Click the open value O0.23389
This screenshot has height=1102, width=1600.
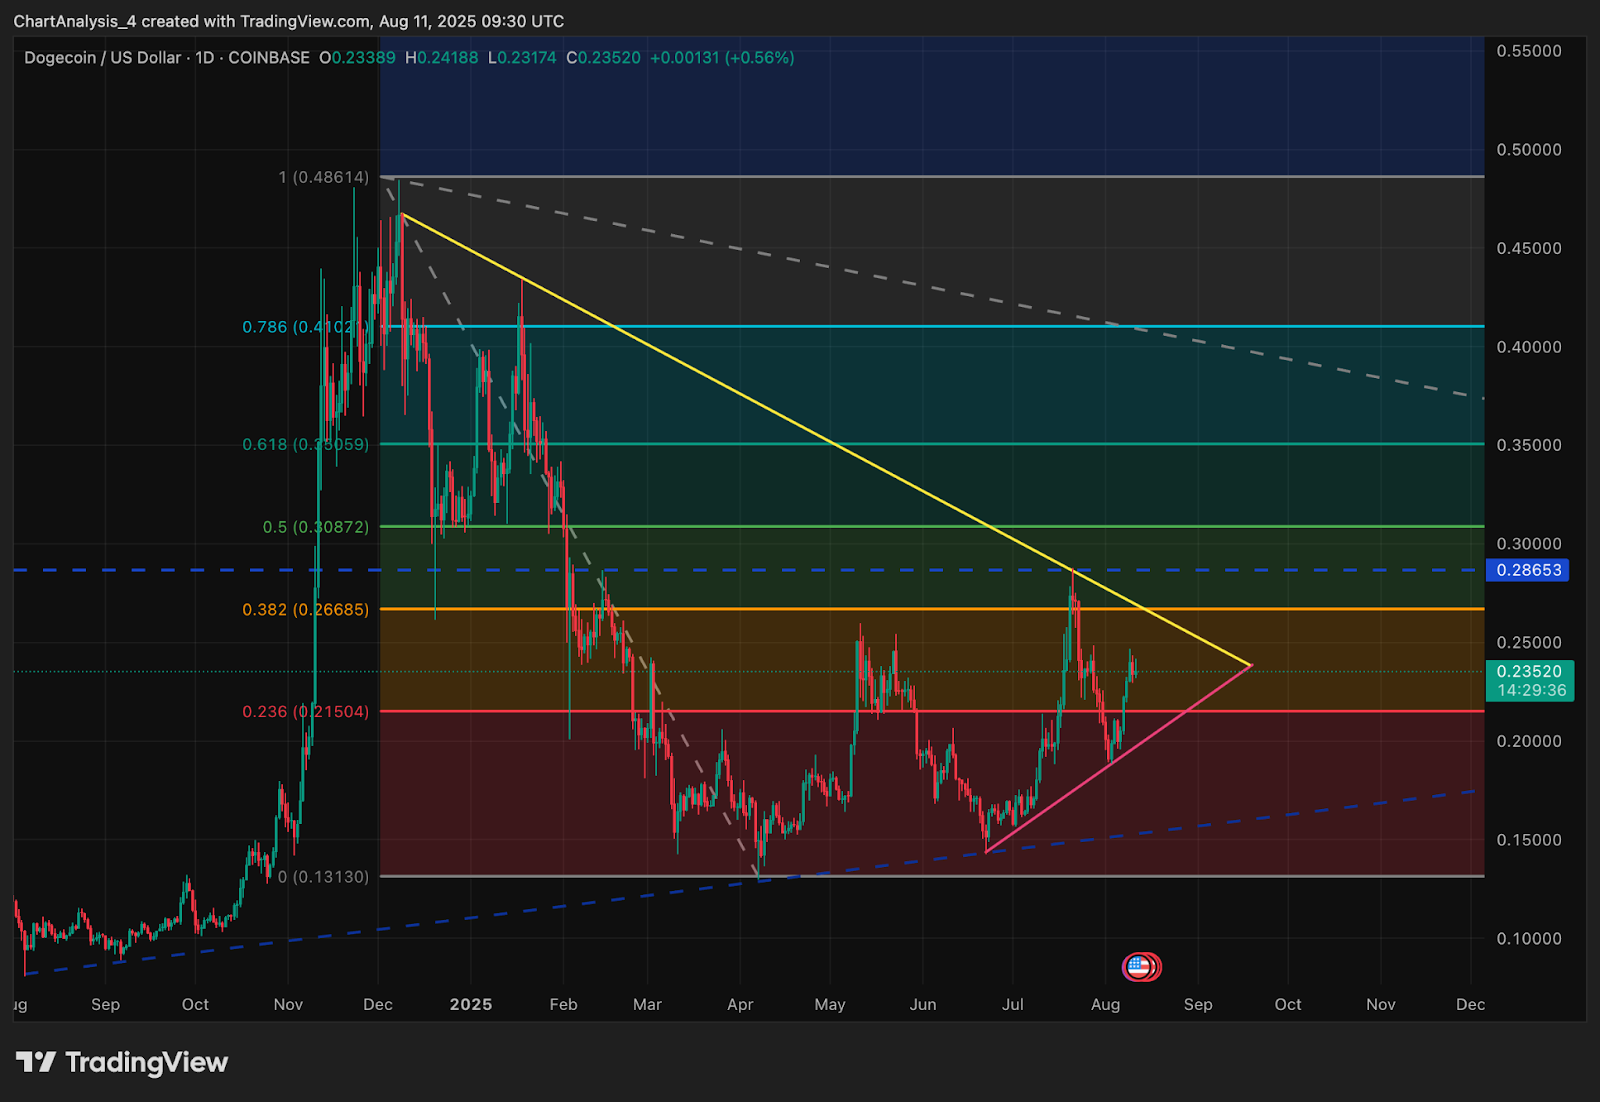[x=357, y=58]
